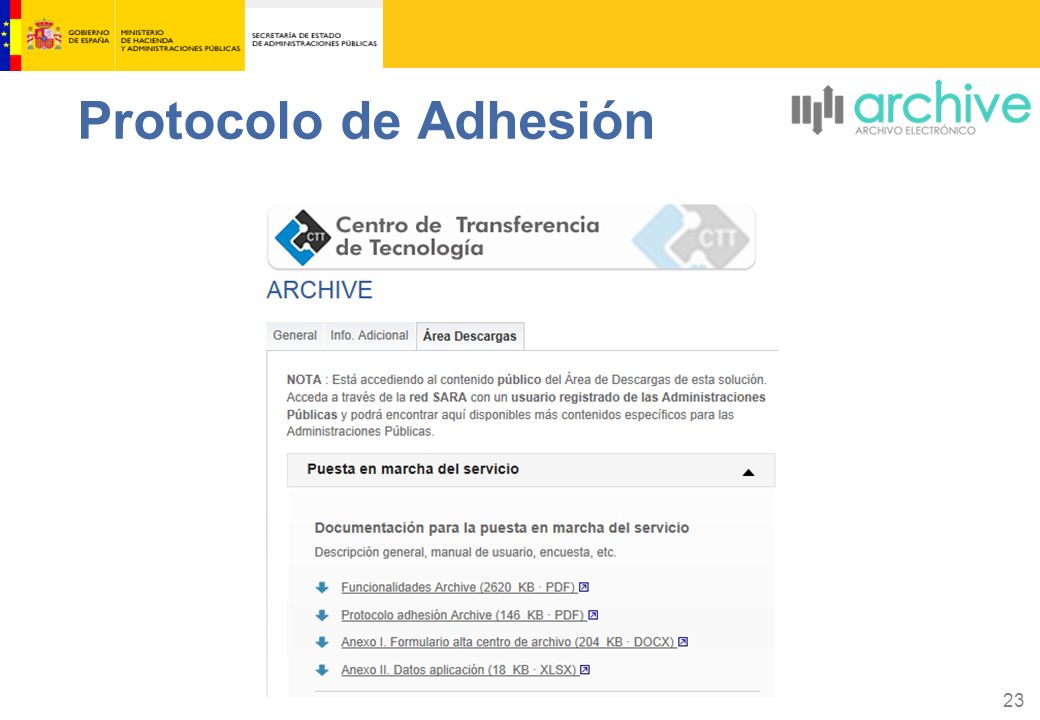
Task: Open the Funcionalidades Archive PDF link
Action: tap(458, 587)
